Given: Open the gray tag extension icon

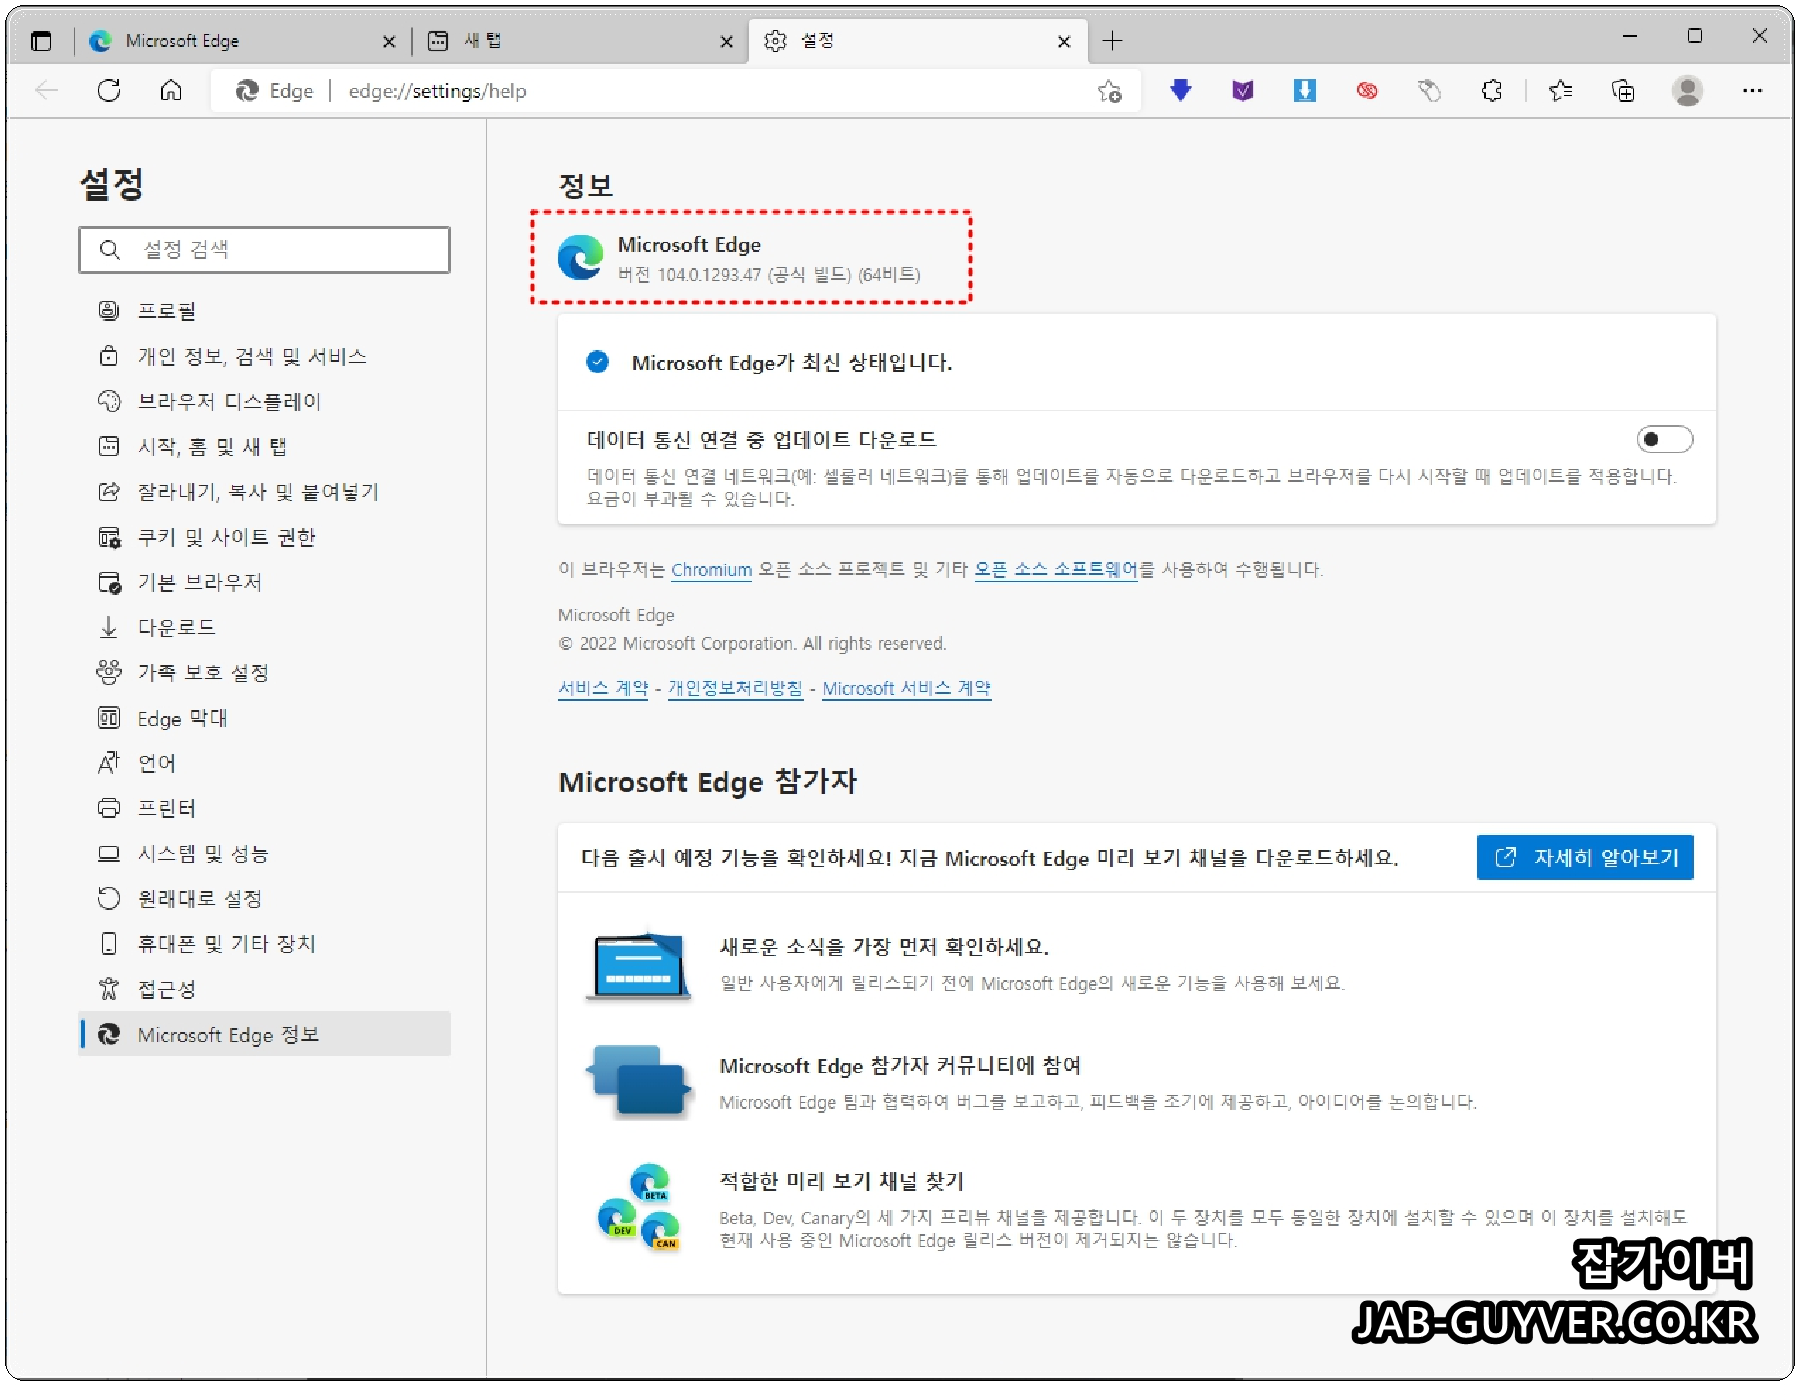Looking at the screenshot, I should [1429, 91].
